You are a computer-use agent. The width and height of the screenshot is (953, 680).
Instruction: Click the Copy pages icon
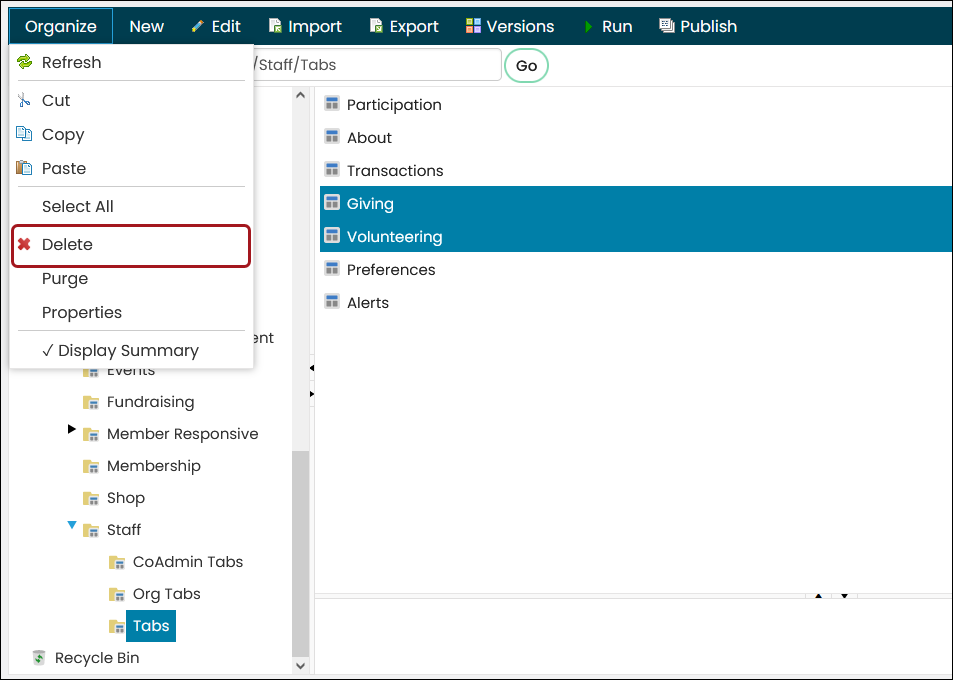(24, 134)
